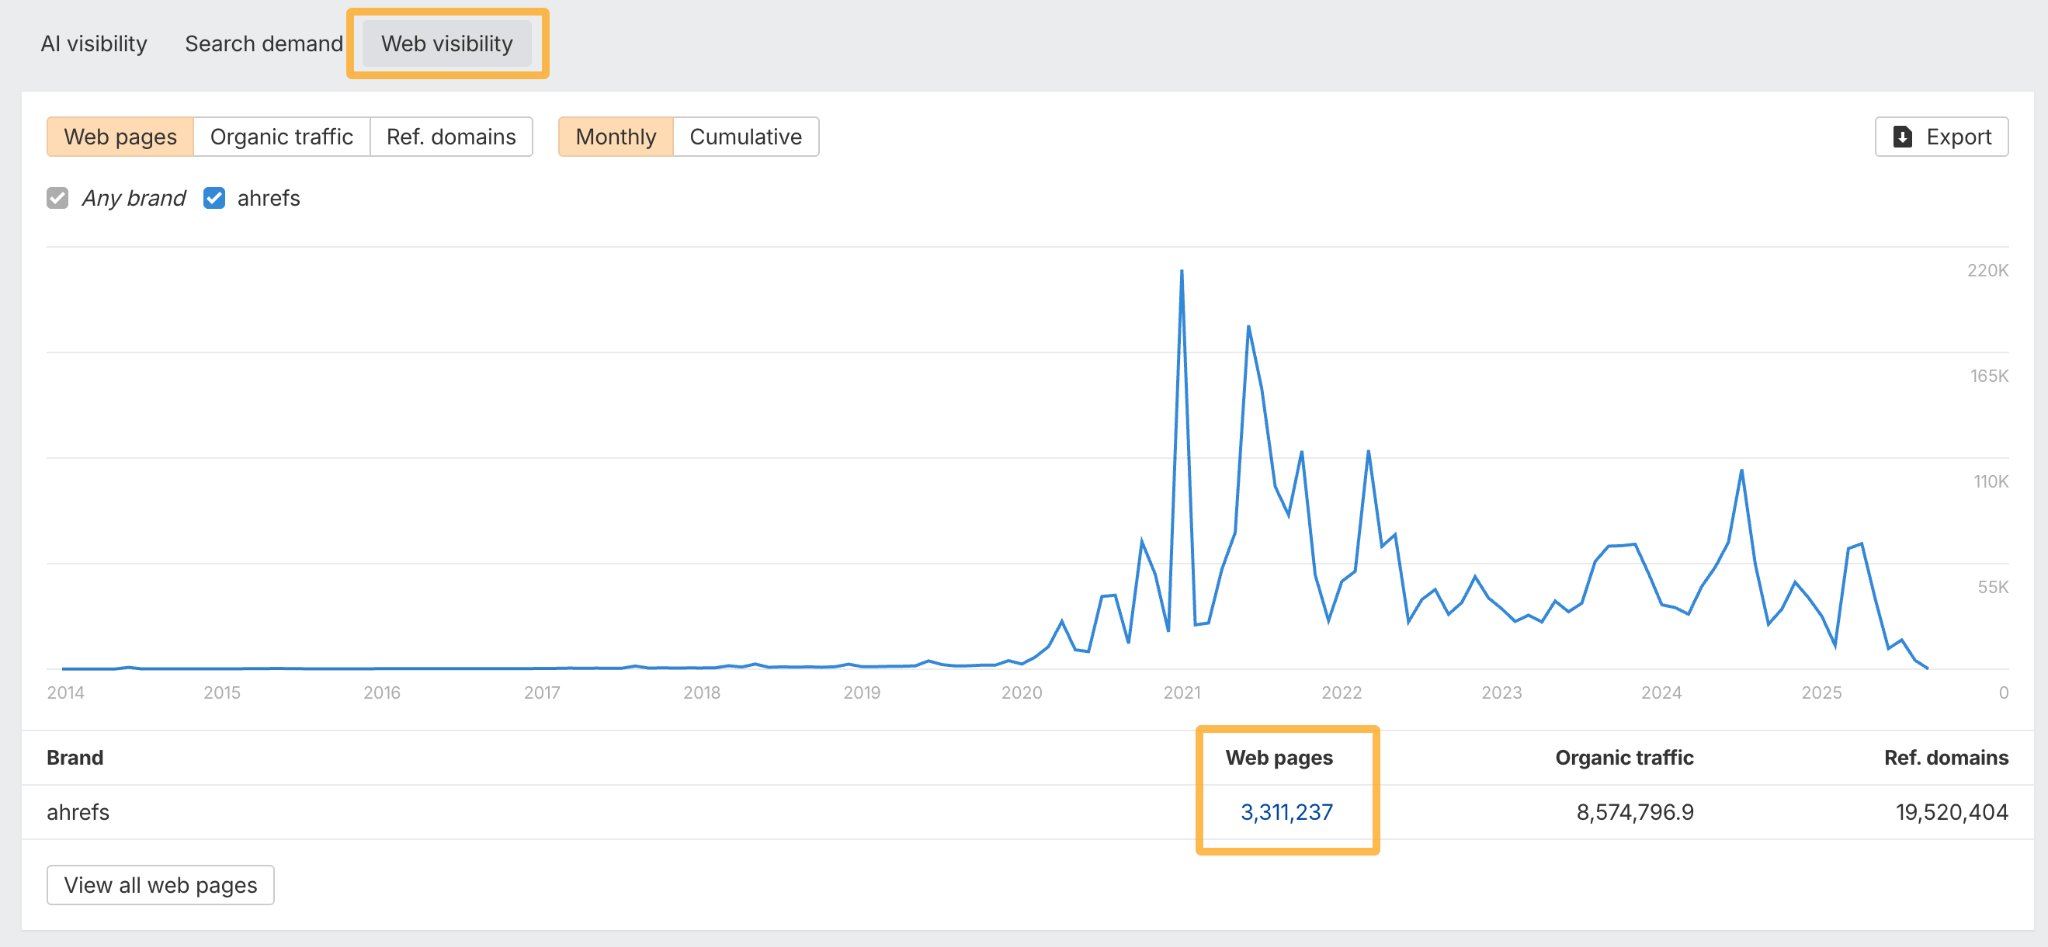2048x947 pixels.
Task: Switch chart to Monthly view
Action: click(615, 136)
